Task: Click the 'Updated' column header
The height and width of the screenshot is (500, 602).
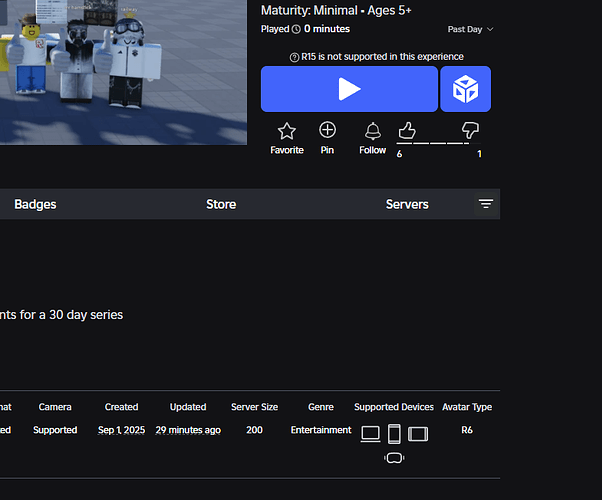Action: [x=188, y=407]
